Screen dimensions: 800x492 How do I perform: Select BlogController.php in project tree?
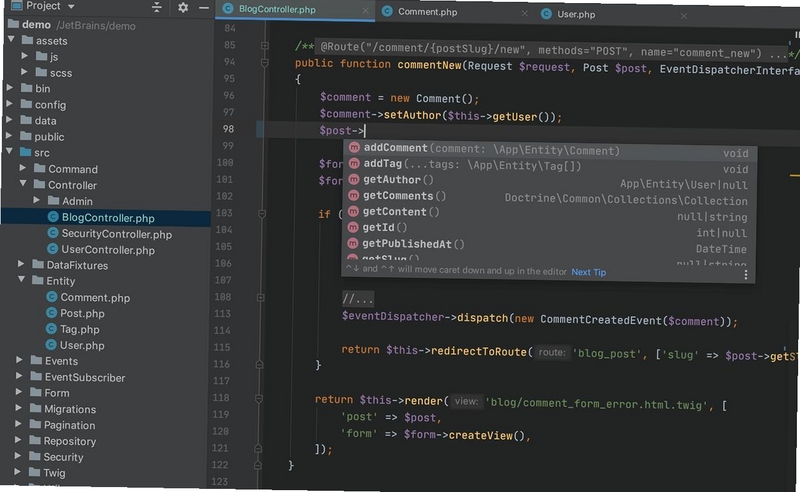(106, 217)
